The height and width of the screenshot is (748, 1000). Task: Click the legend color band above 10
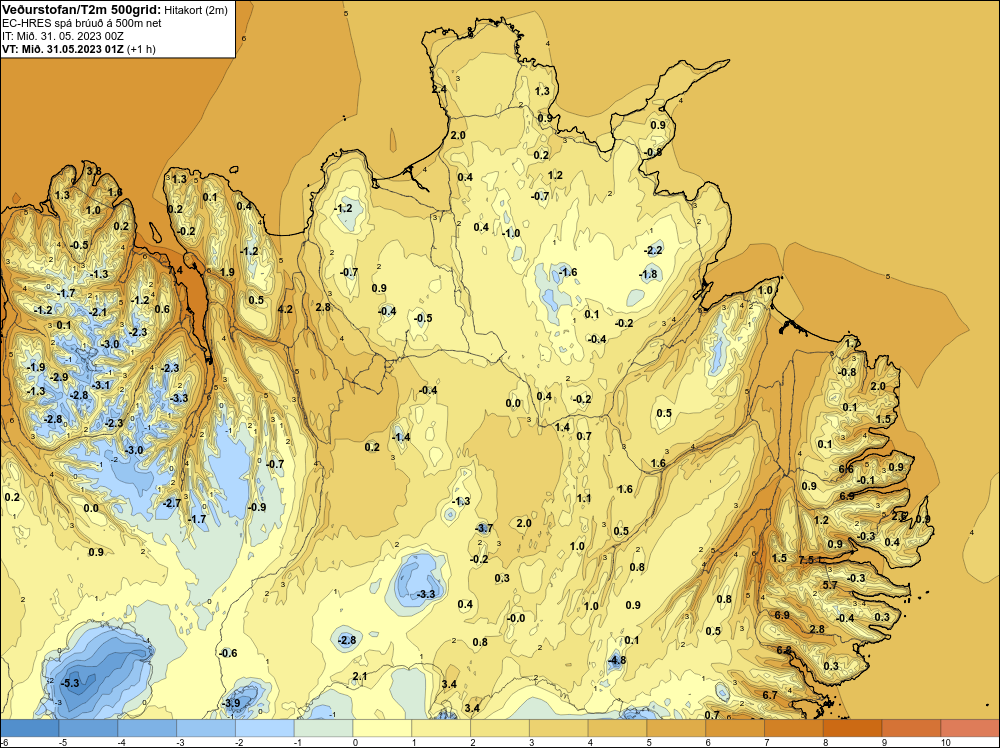tap(970, 728)
